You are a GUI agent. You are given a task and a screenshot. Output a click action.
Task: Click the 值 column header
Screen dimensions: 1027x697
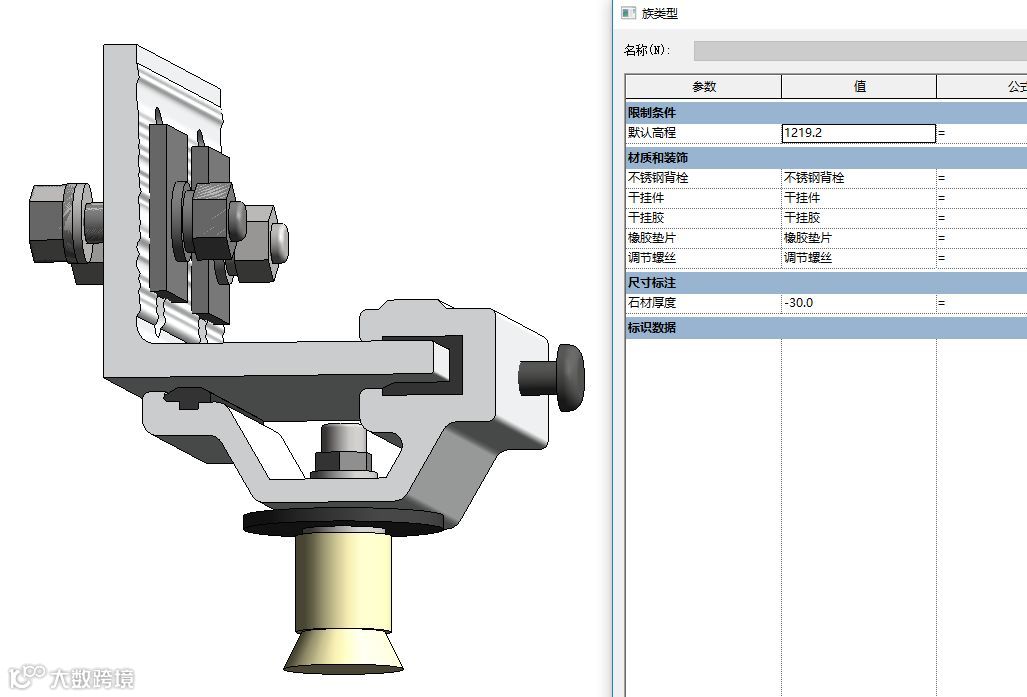[859, 86]
